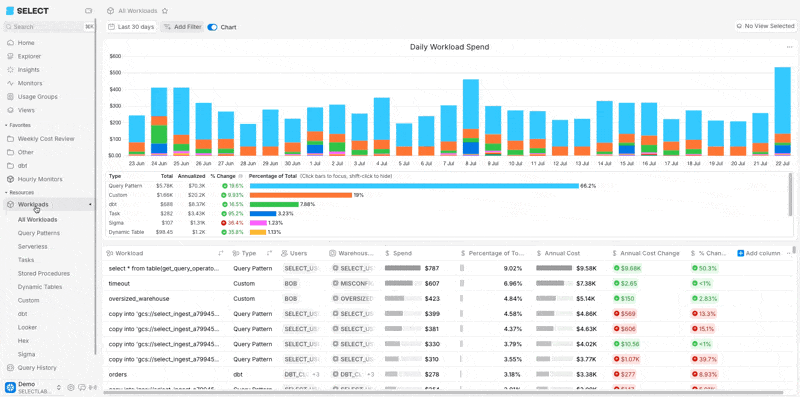This screenshot has height=397, width=800.
Task: Click the 8 Jul chart bar
Action: [x=470, y=117]
